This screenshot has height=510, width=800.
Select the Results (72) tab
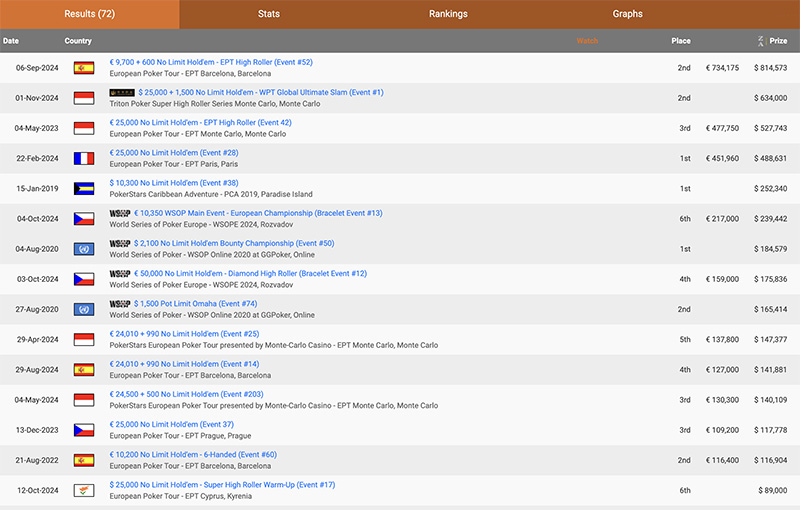click(90, 14)
